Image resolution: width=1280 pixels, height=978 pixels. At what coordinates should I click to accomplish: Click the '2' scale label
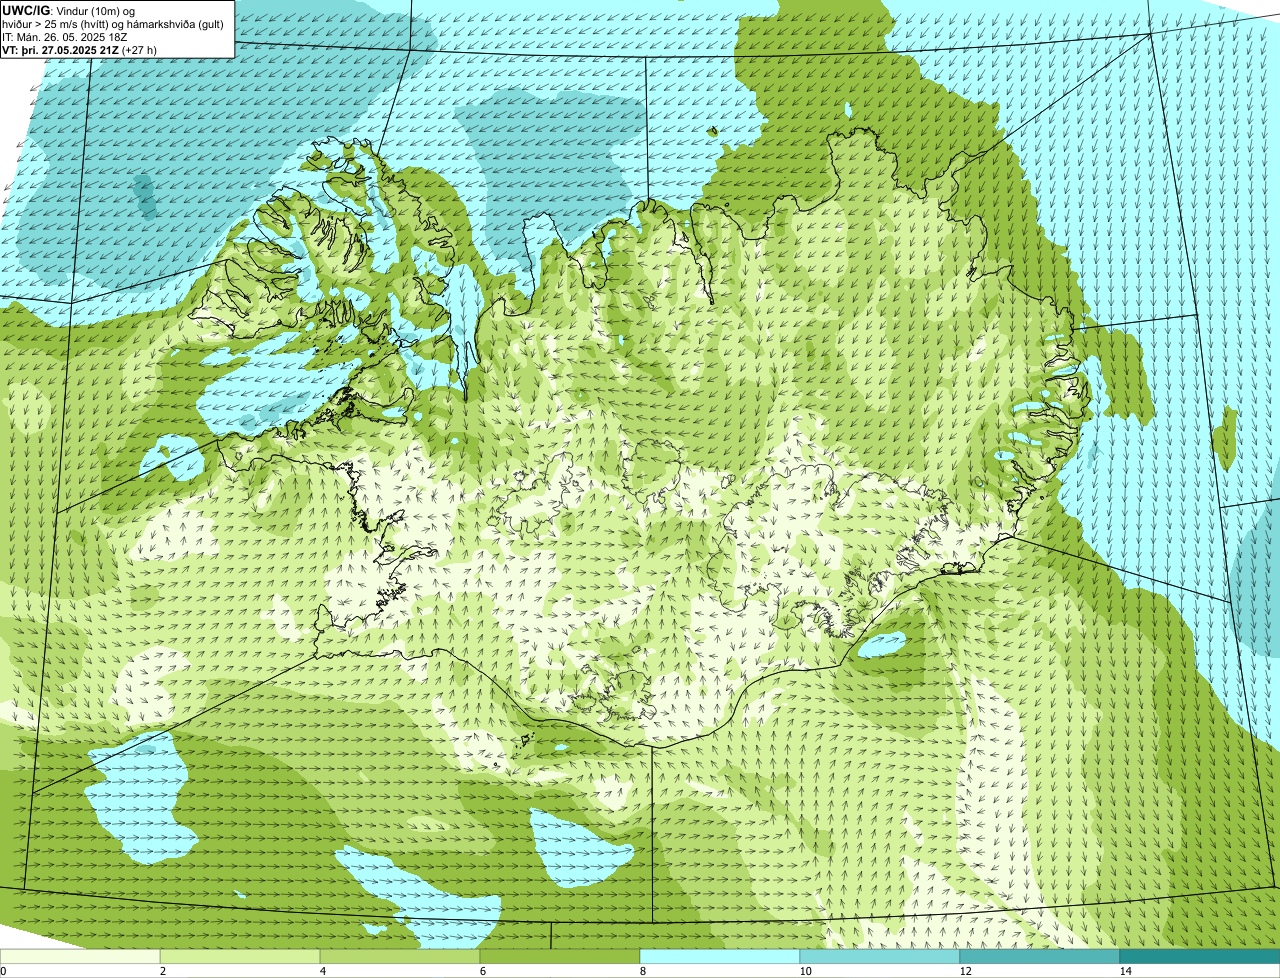pos(162,971)
